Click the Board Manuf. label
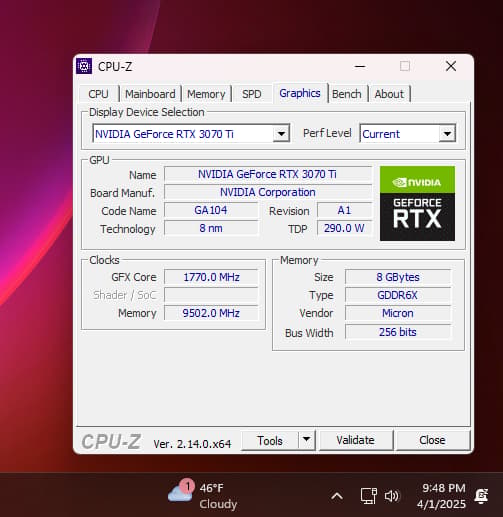503x517 pixels. coord(122,193)
